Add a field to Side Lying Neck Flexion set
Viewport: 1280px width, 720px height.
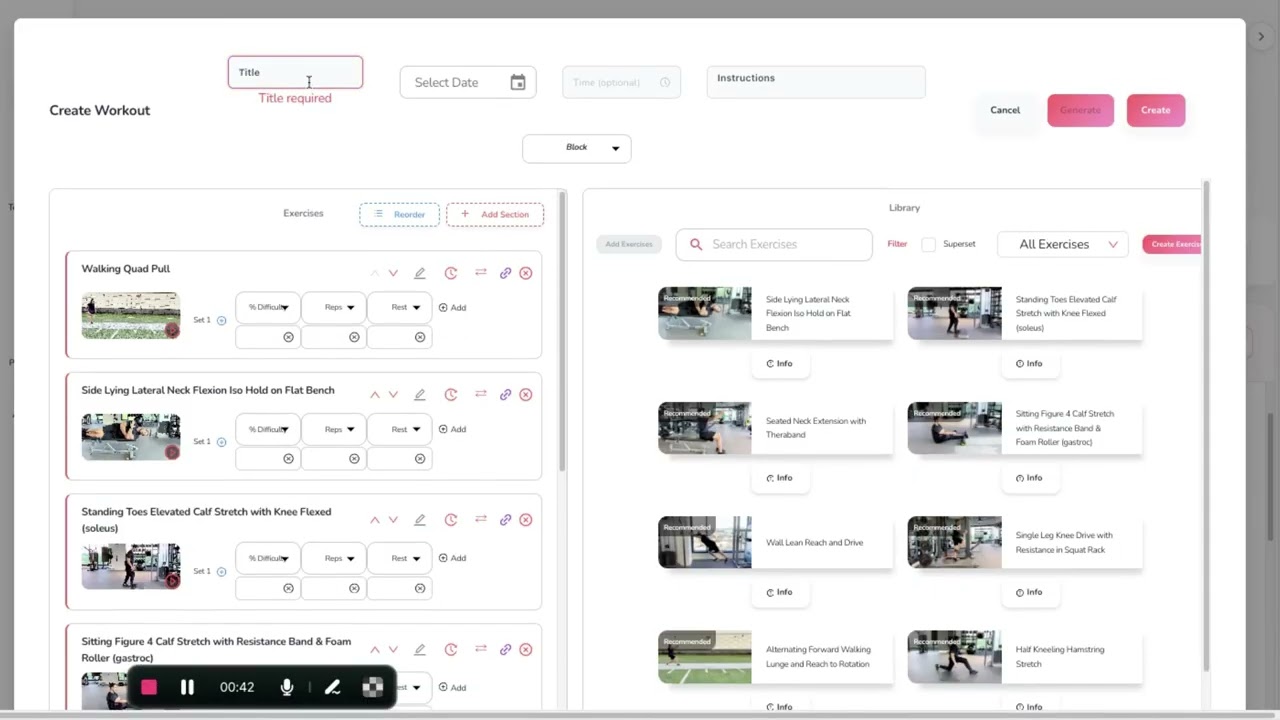pos(452,430)
